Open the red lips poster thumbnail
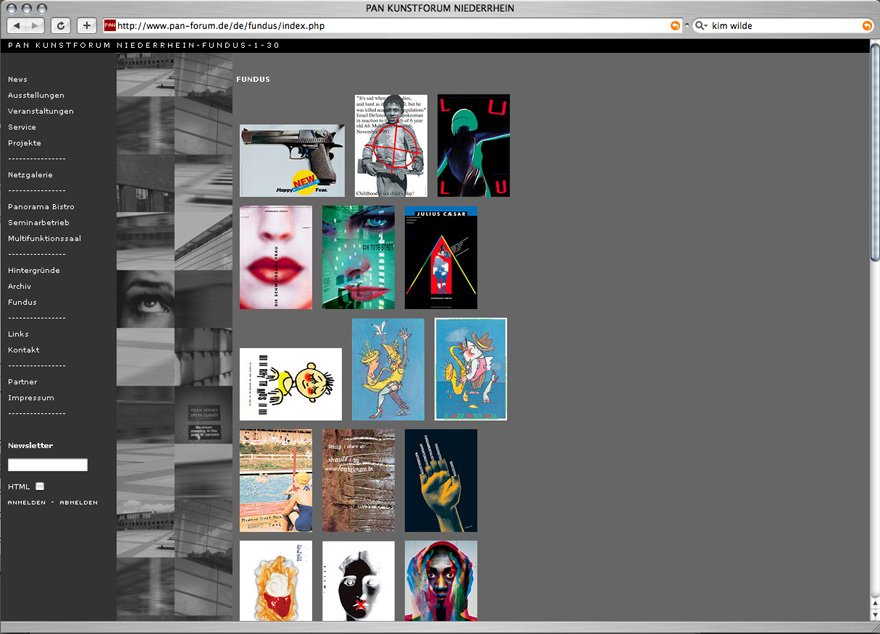Viewport: 880px width, 634px height. (x=276, y=258)
